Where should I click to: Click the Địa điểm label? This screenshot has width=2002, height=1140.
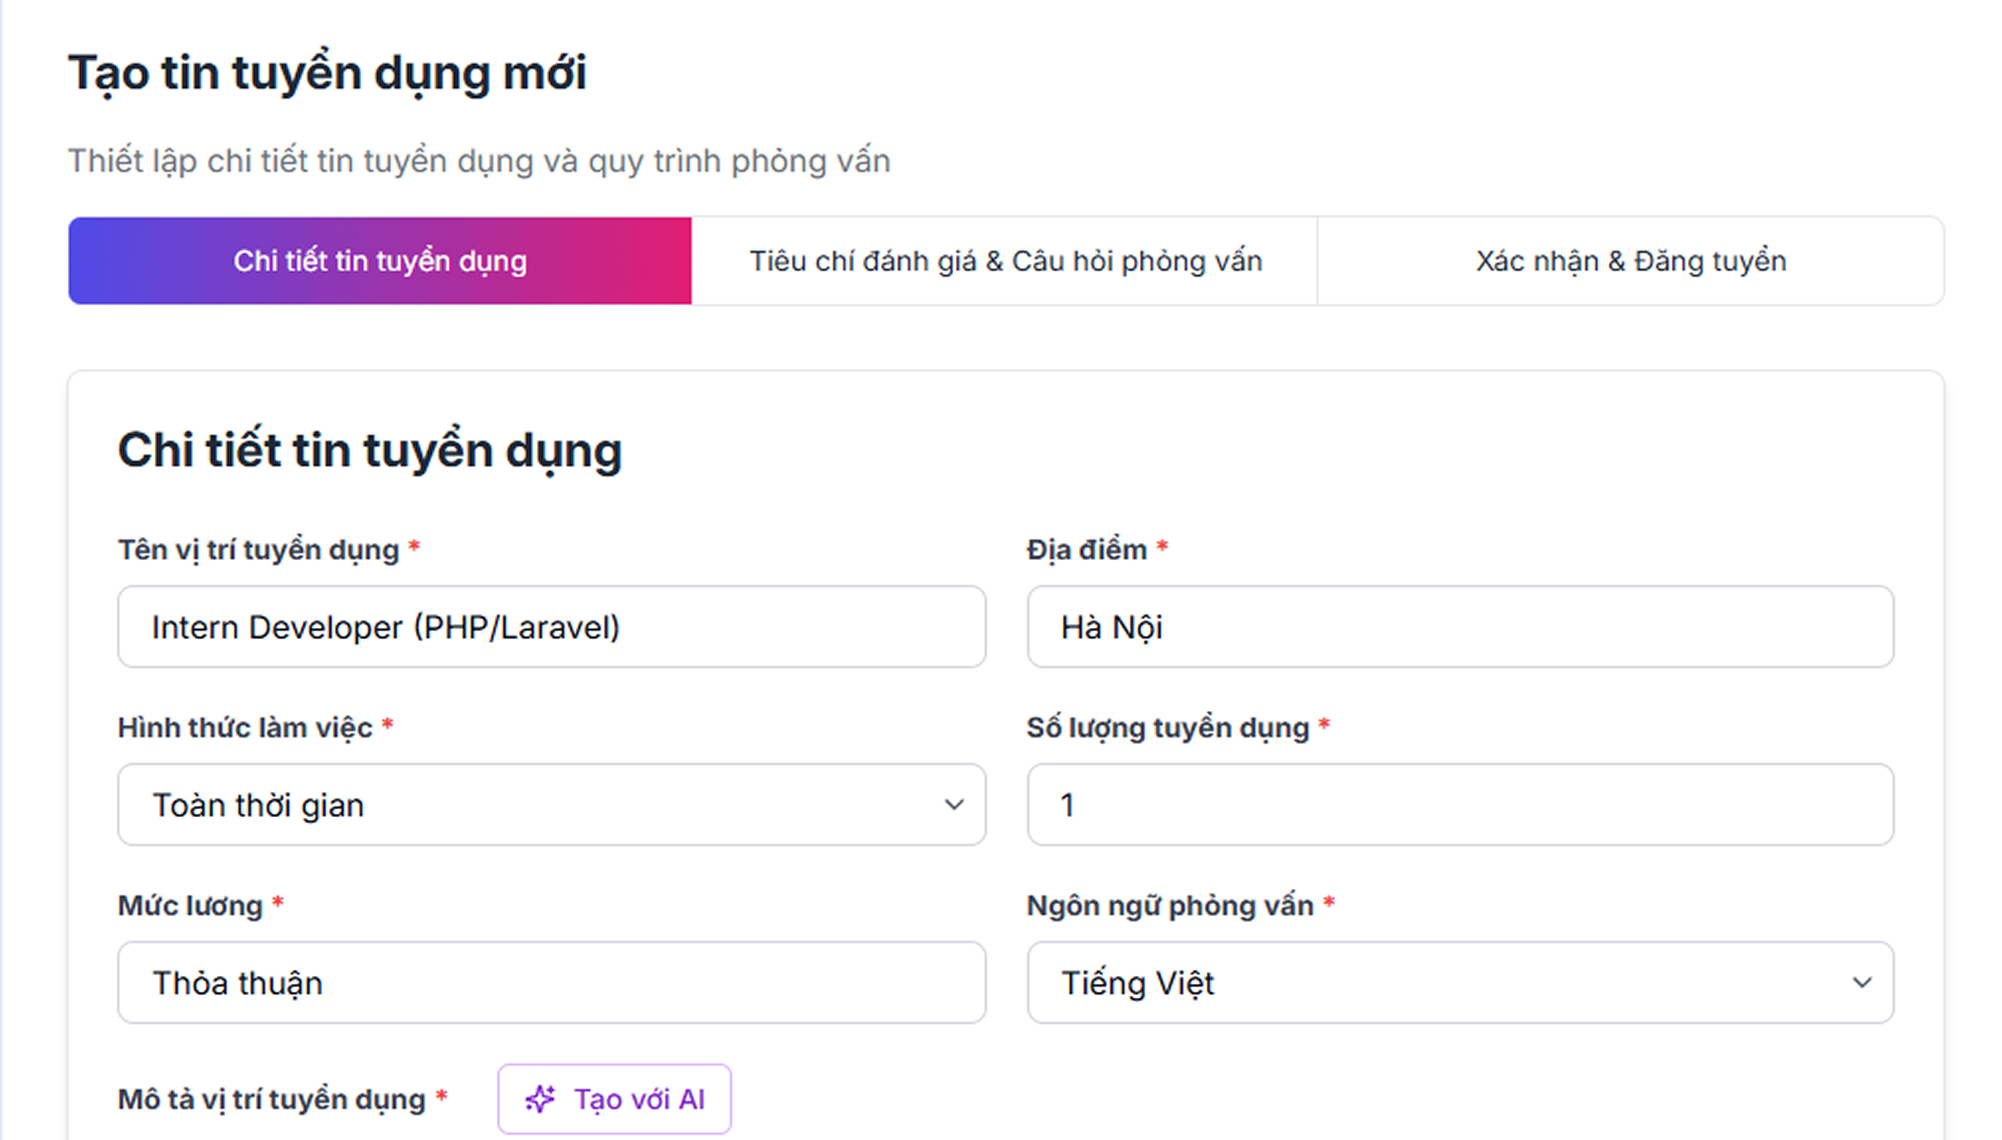point(1087,550)
